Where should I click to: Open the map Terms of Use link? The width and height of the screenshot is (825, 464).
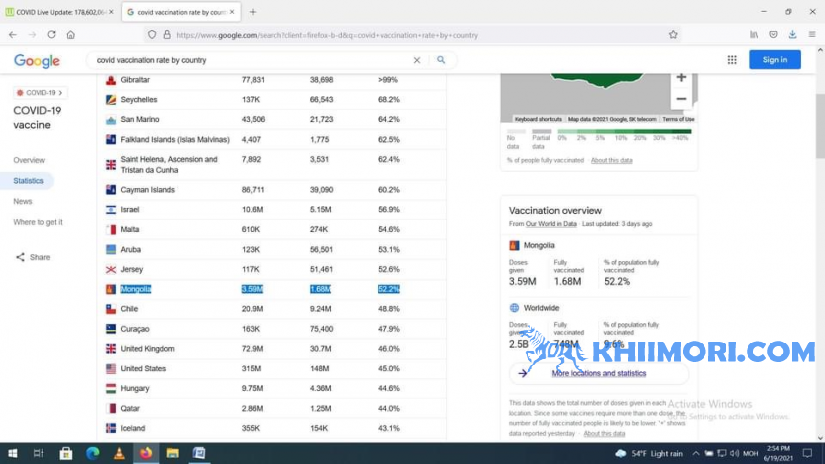point(678,119)
